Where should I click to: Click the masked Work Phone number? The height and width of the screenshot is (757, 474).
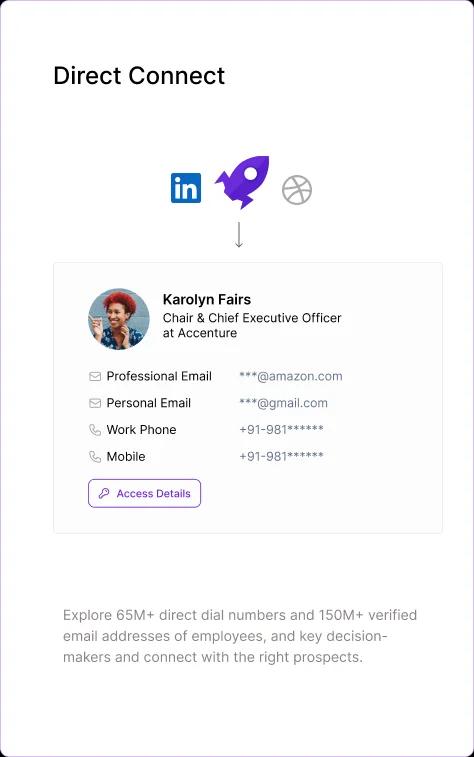coord(281,429)
